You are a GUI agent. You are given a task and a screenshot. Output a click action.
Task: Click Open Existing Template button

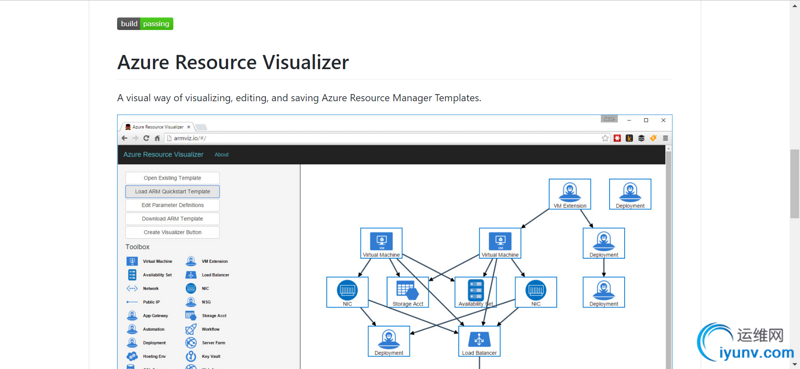172,178
